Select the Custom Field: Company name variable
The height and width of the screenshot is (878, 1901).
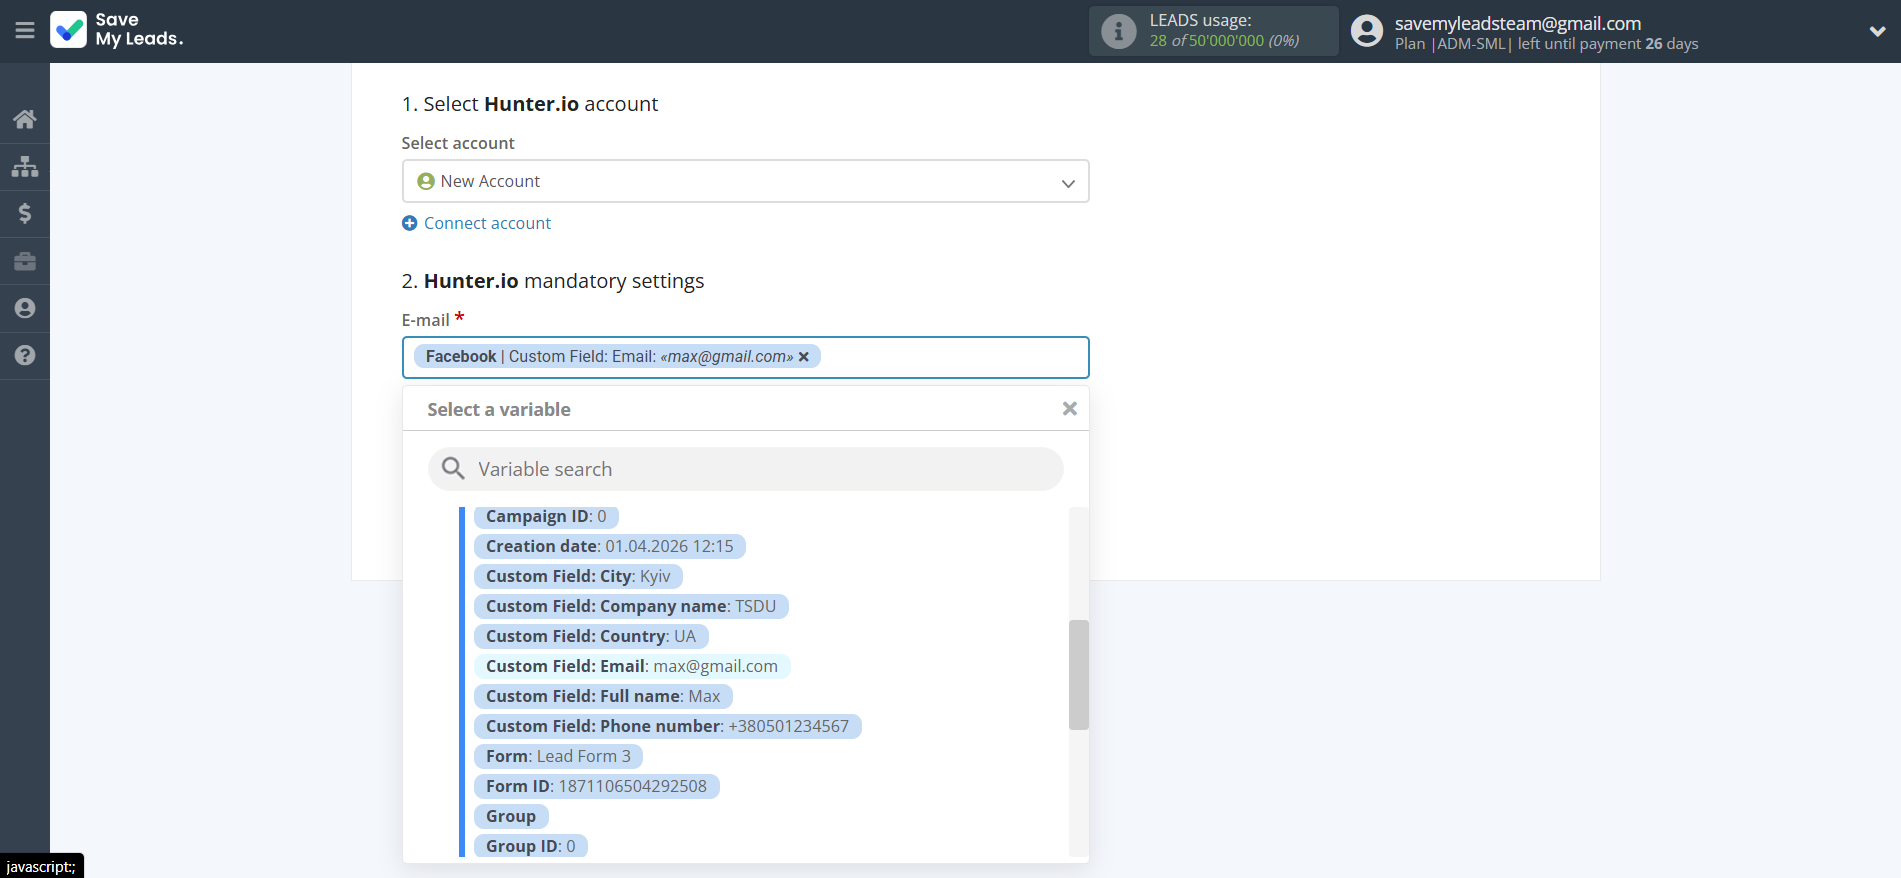631,607
